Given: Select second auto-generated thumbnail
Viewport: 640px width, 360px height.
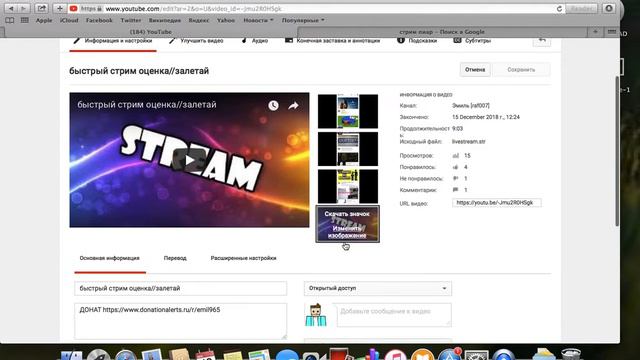Looking at the screenshot, I should tap(348, 149).
